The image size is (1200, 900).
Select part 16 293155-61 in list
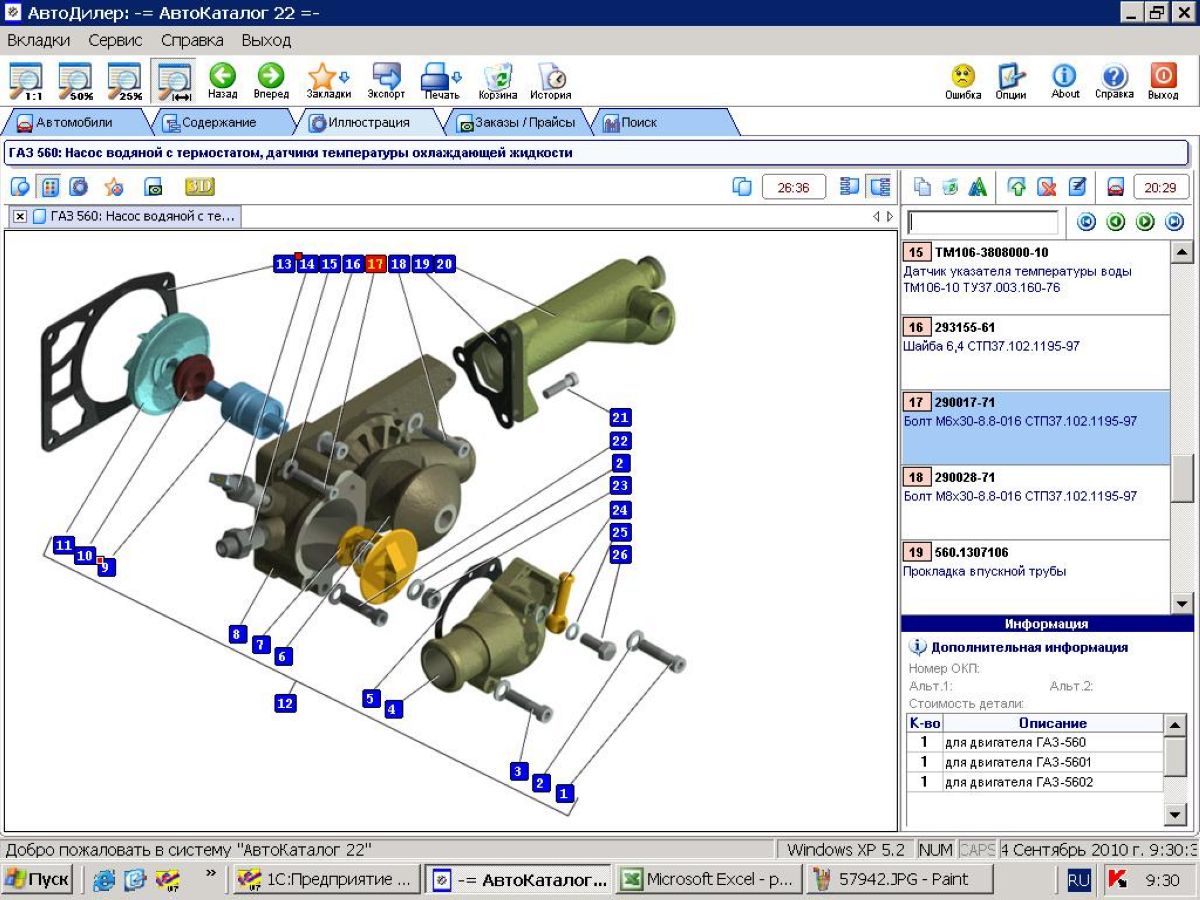1035,352
